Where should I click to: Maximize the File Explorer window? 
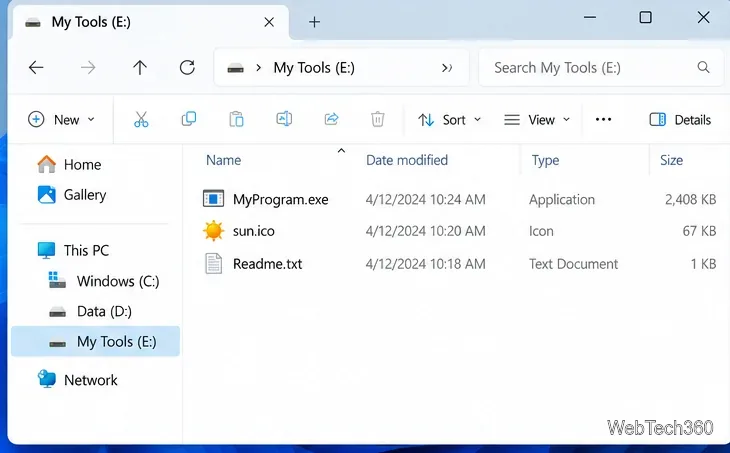645,18
